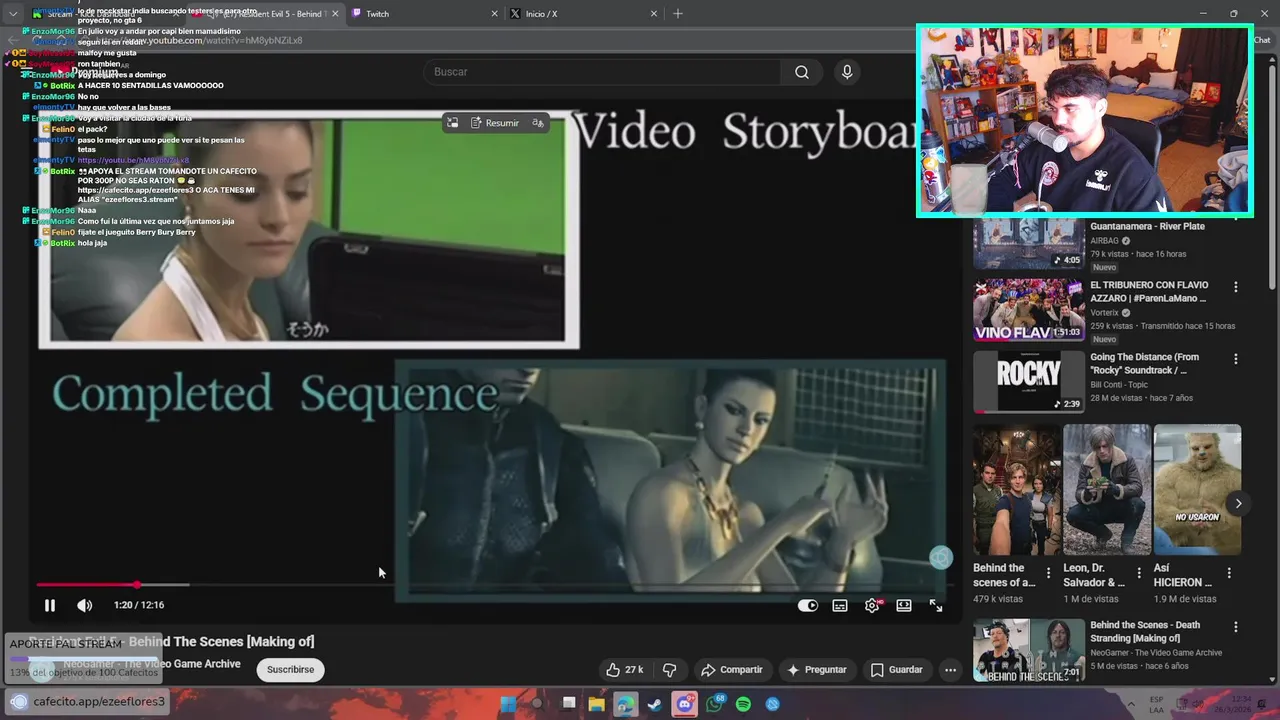Click the Bill Conti - Topic channel name
The image size is (1280, 720).
(x=1119, y=385)
